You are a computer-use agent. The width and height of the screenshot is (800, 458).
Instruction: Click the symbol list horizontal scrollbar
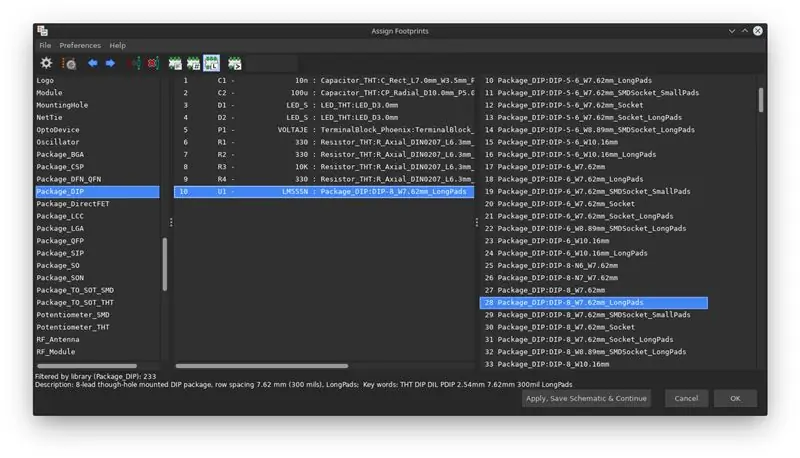tap(262, 366)
